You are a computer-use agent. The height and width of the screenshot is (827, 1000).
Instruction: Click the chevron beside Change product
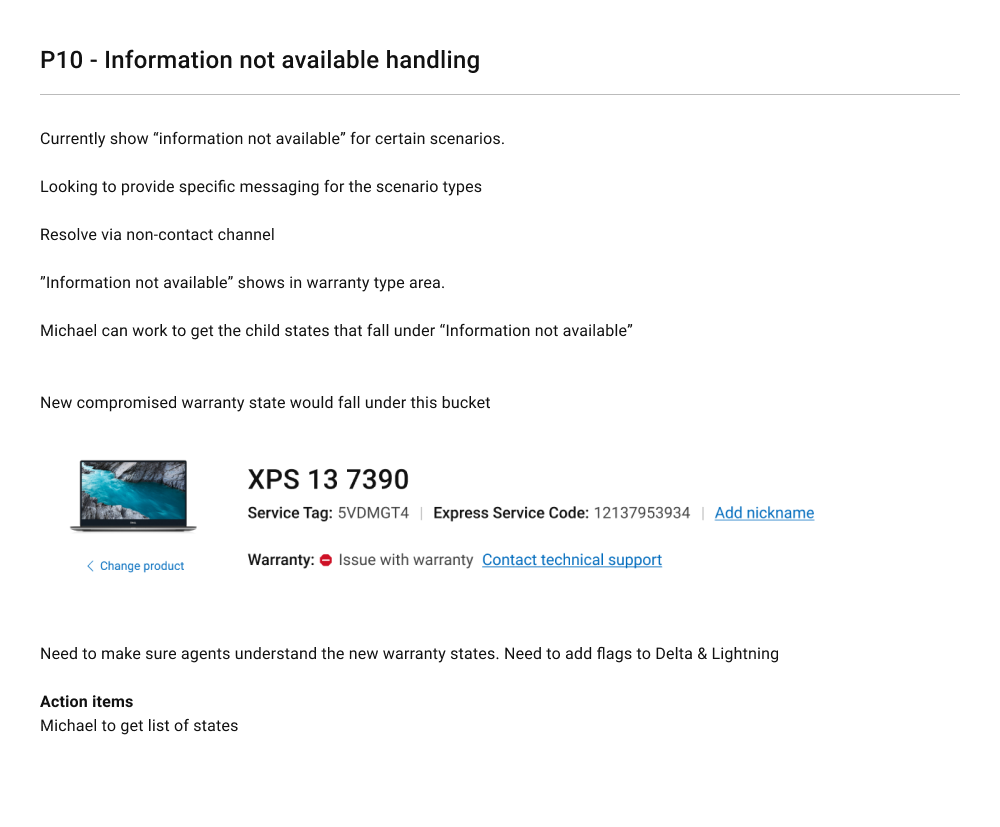[x=90, y=566]
